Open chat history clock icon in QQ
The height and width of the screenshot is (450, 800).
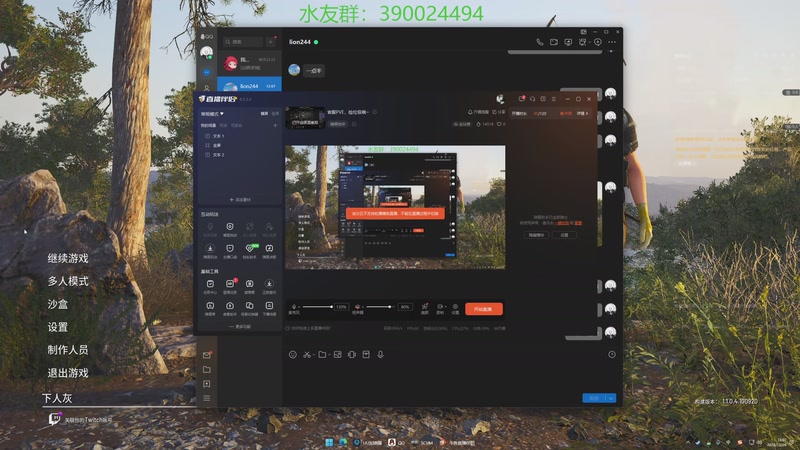click(612, 355)
